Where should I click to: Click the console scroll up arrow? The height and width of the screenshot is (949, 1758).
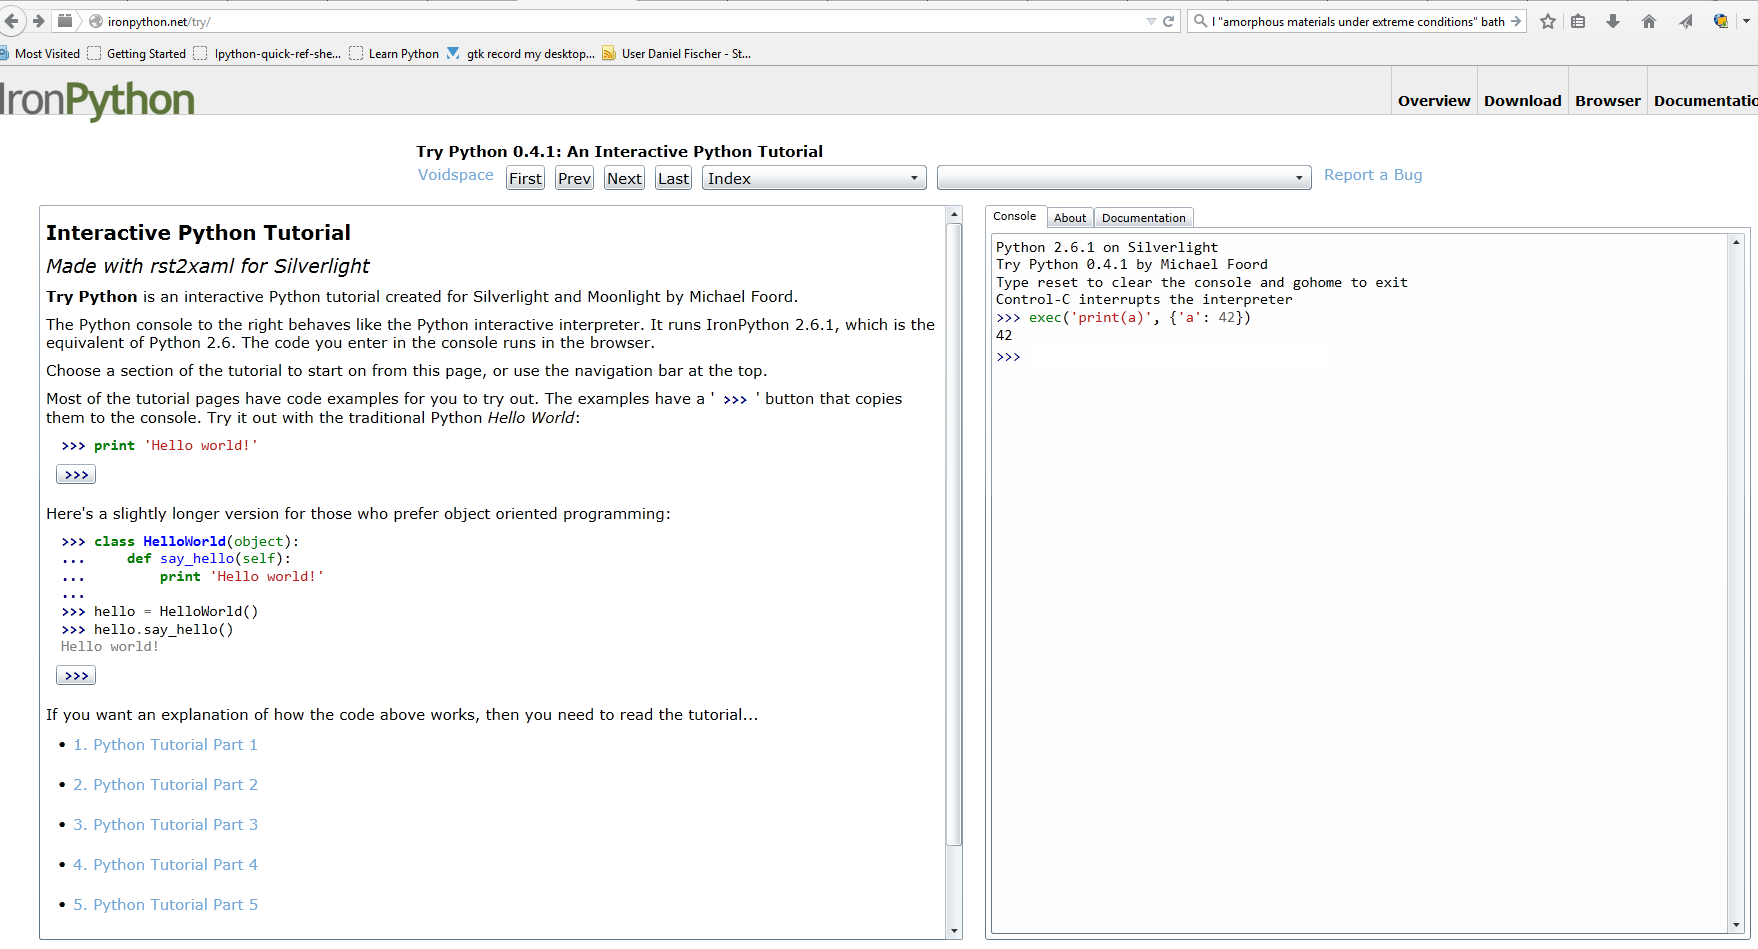(x=1736, y=242)
